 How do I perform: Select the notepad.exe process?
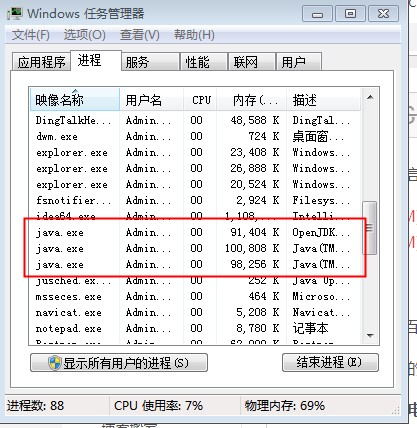(x=195, y=328)
